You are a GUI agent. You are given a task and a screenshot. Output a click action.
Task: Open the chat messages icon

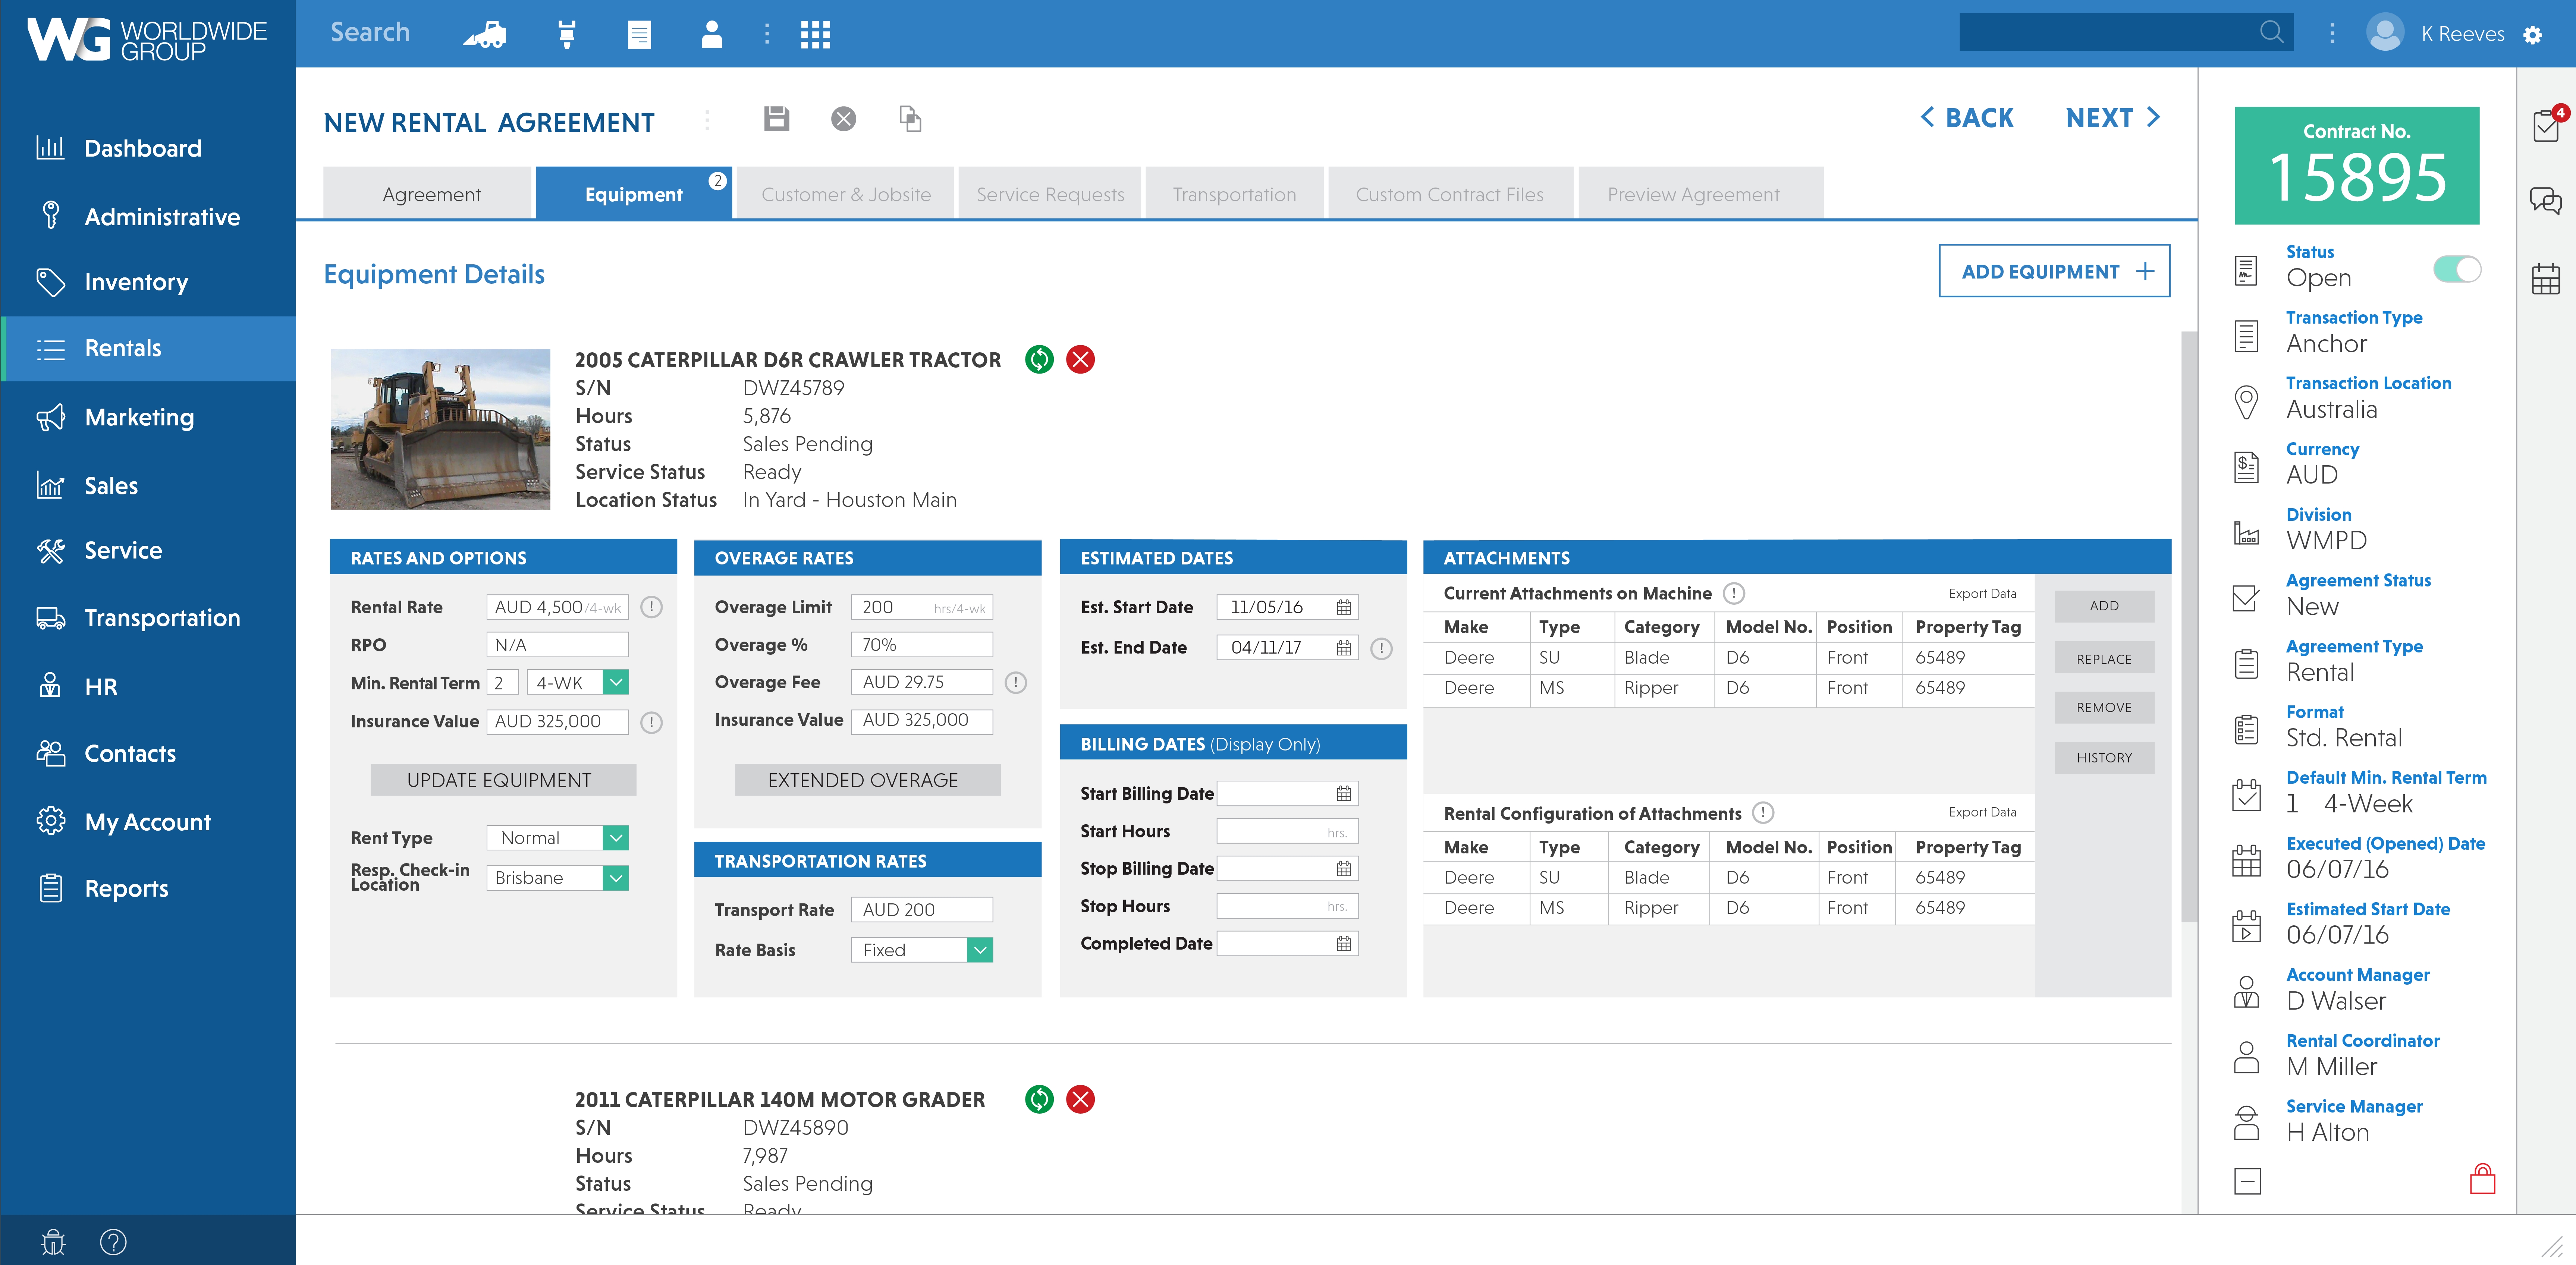pyautogui.click(x=2546, y=201)
